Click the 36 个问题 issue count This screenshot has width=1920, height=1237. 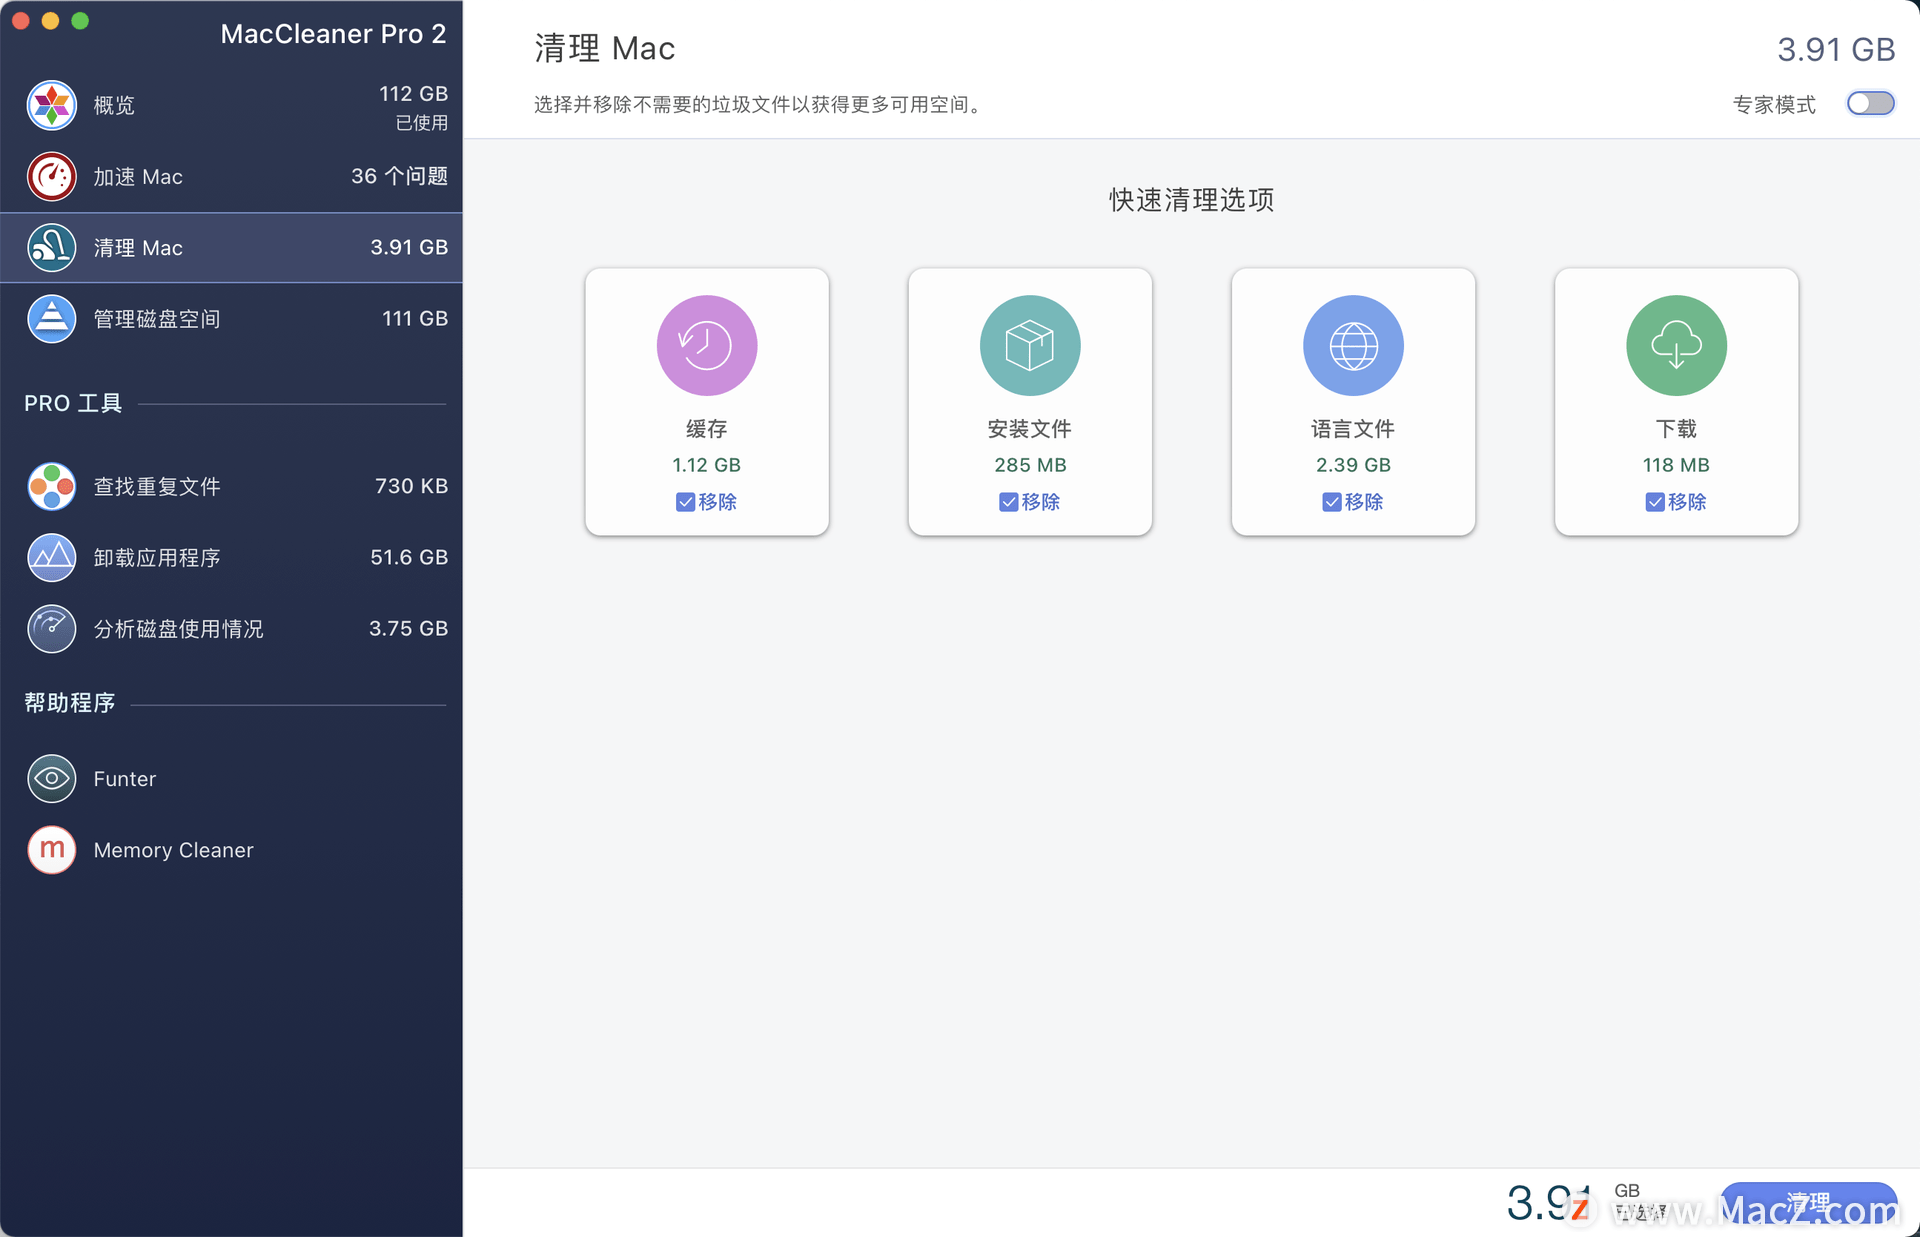[x=399, y=176]
